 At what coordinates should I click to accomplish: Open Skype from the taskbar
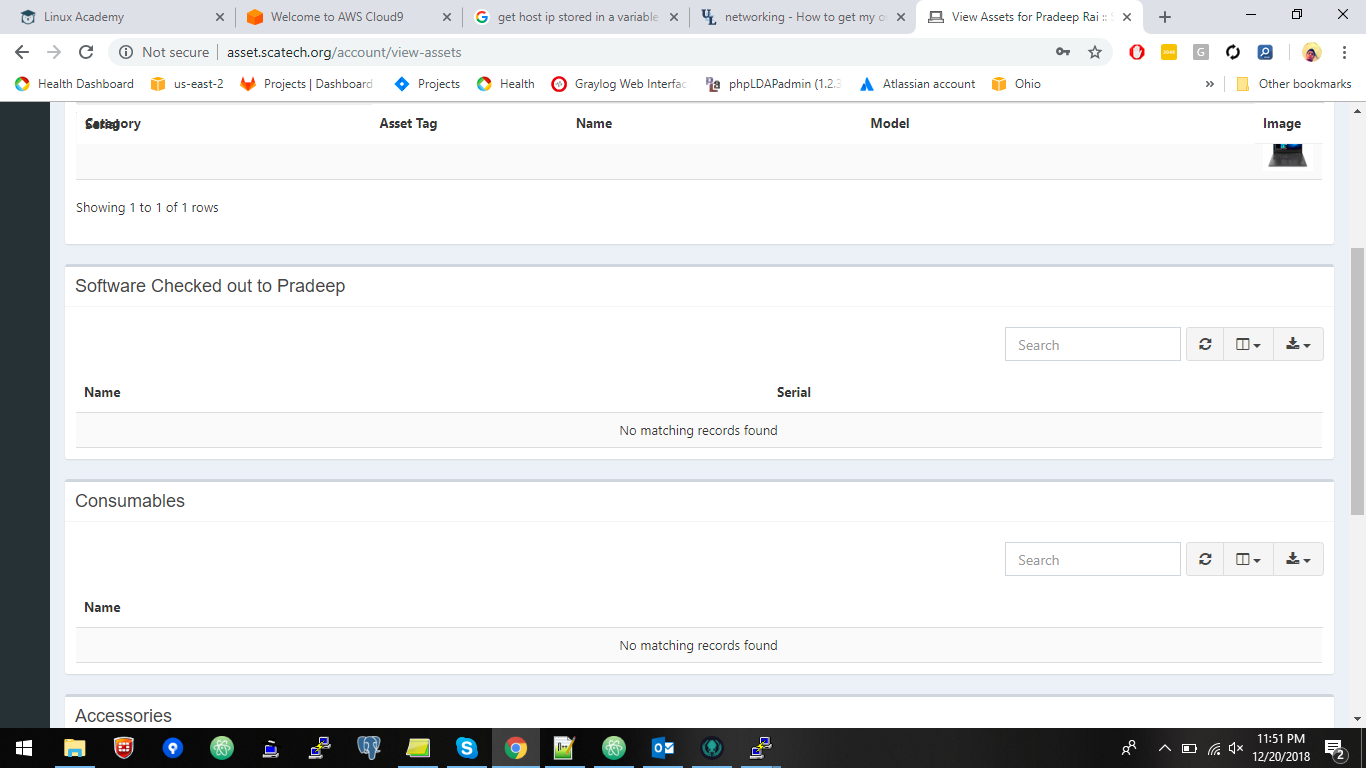click(x=466, y=747)
